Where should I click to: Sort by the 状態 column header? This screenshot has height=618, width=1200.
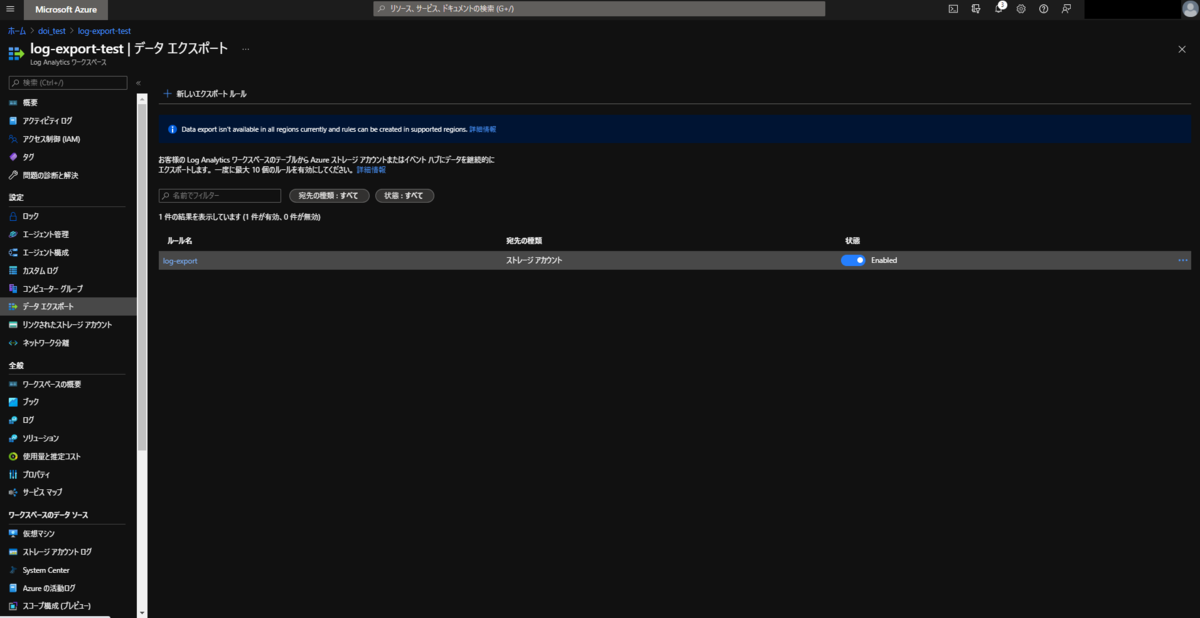click(852, 241)
